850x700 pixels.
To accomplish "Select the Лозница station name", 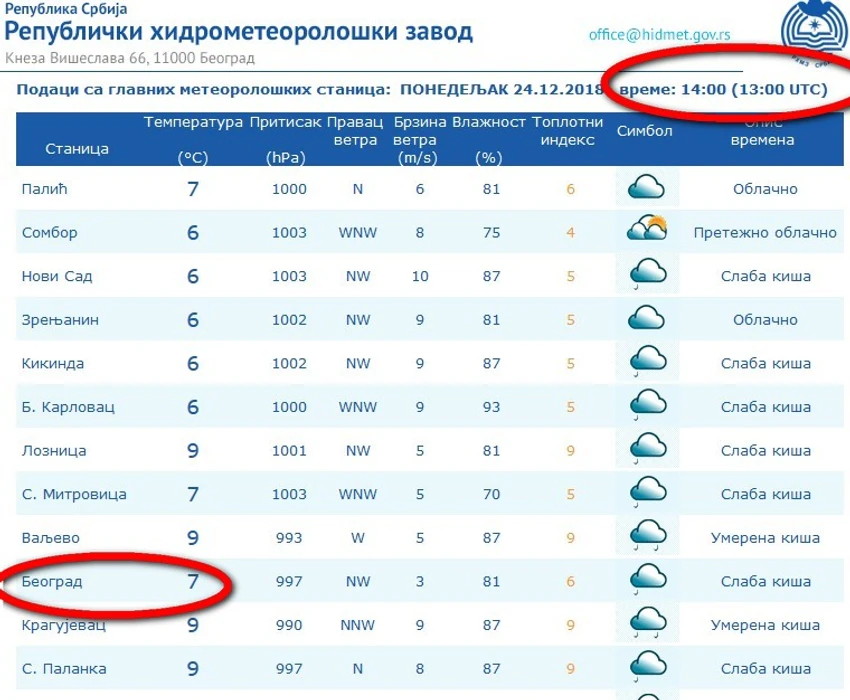I will (54, 451).
